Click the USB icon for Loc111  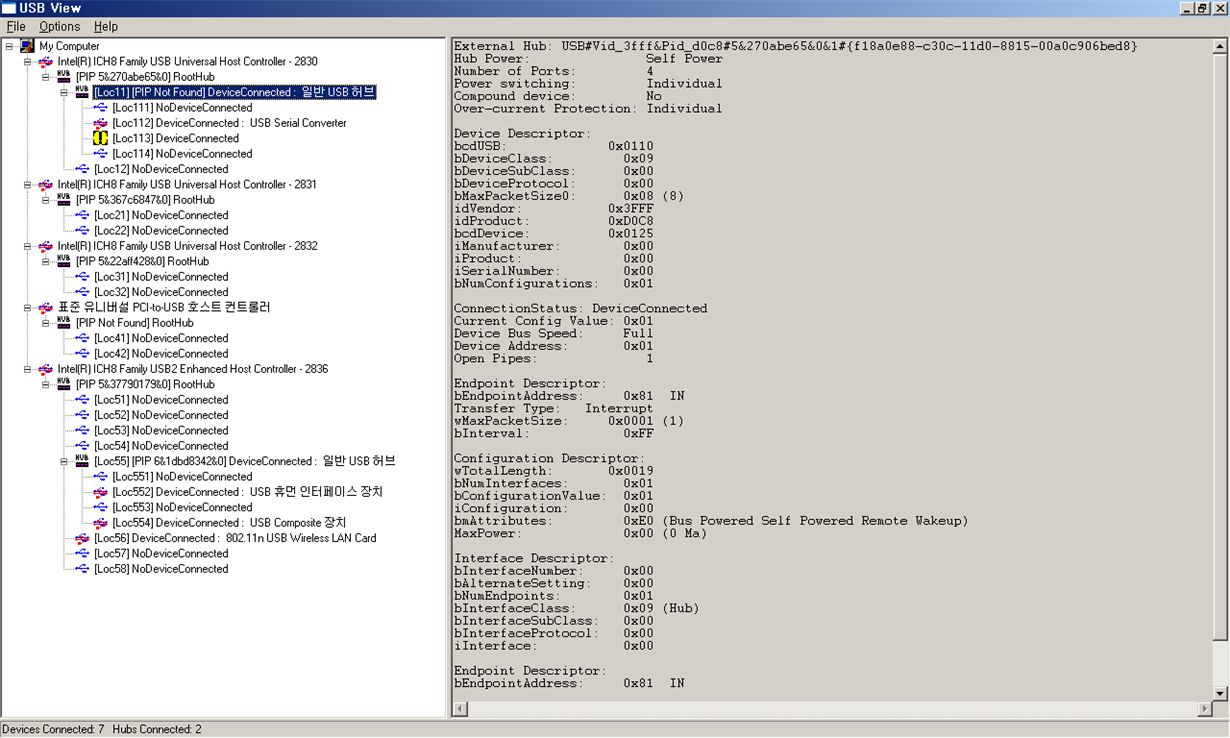[x=100, y=108]
